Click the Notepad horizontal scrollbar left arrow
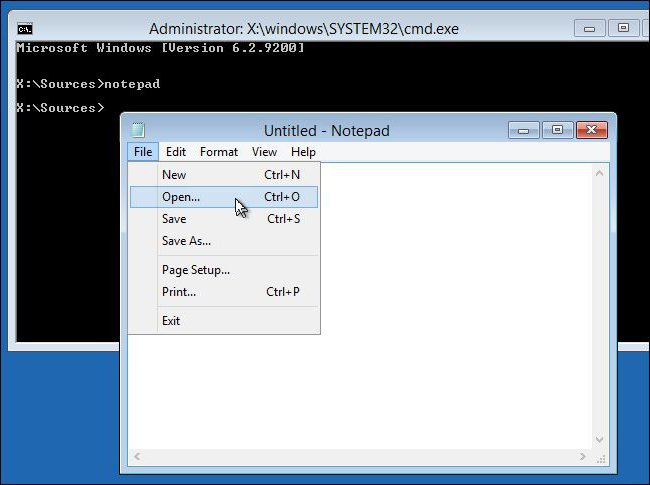Screen dimensions: 650x485 click(137, 456)
